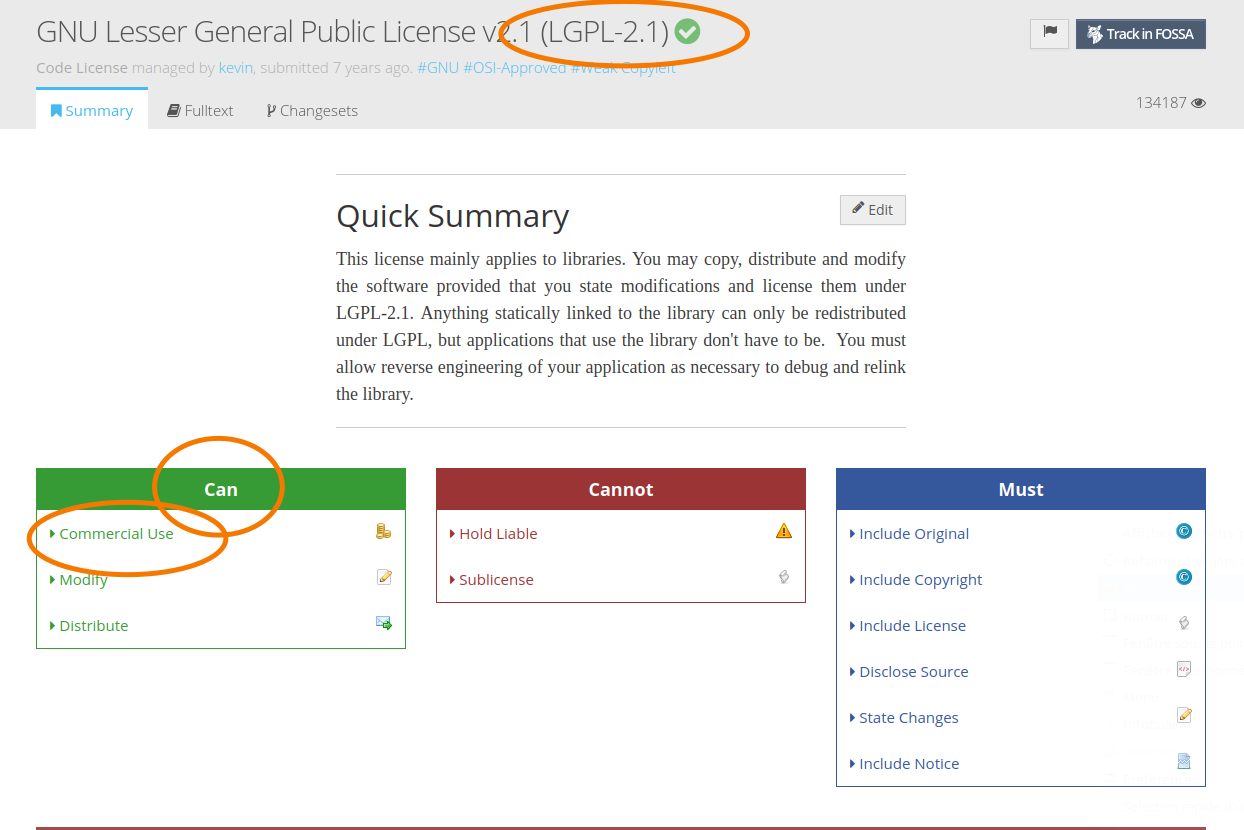Click the pencil note icon in Modify row

384,577
